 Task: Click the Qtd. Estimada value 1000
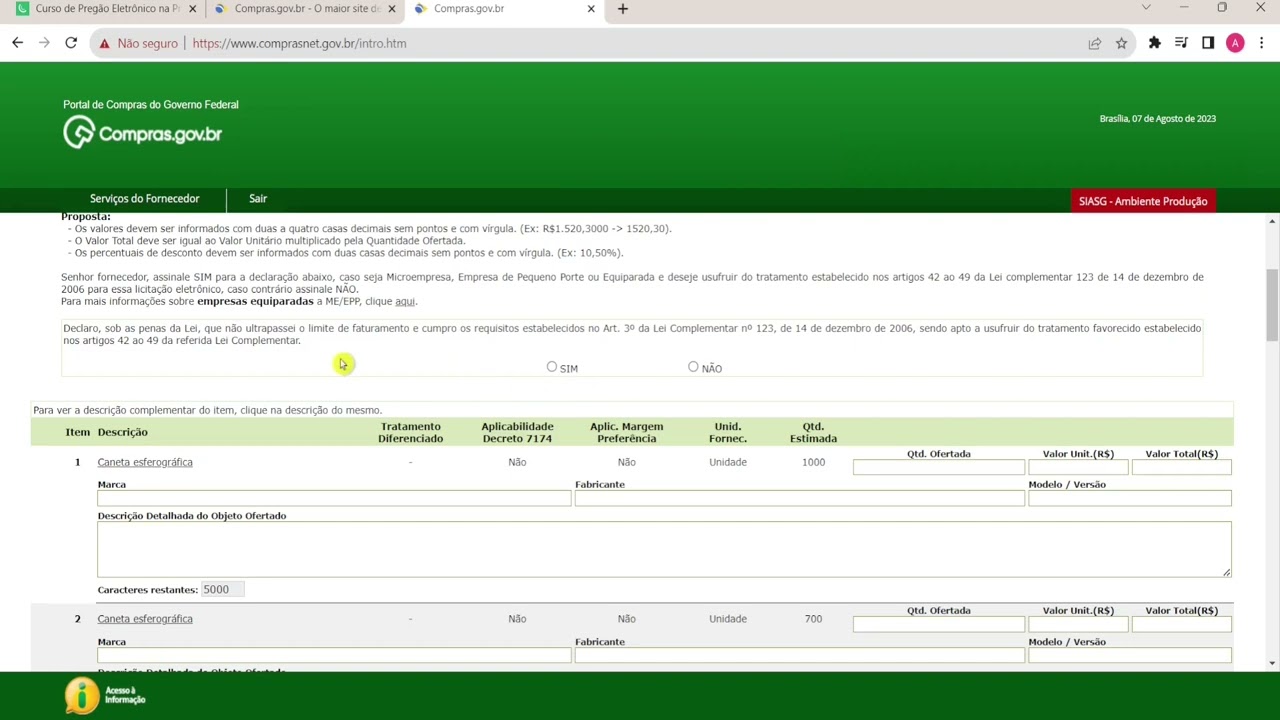point(813,462)
